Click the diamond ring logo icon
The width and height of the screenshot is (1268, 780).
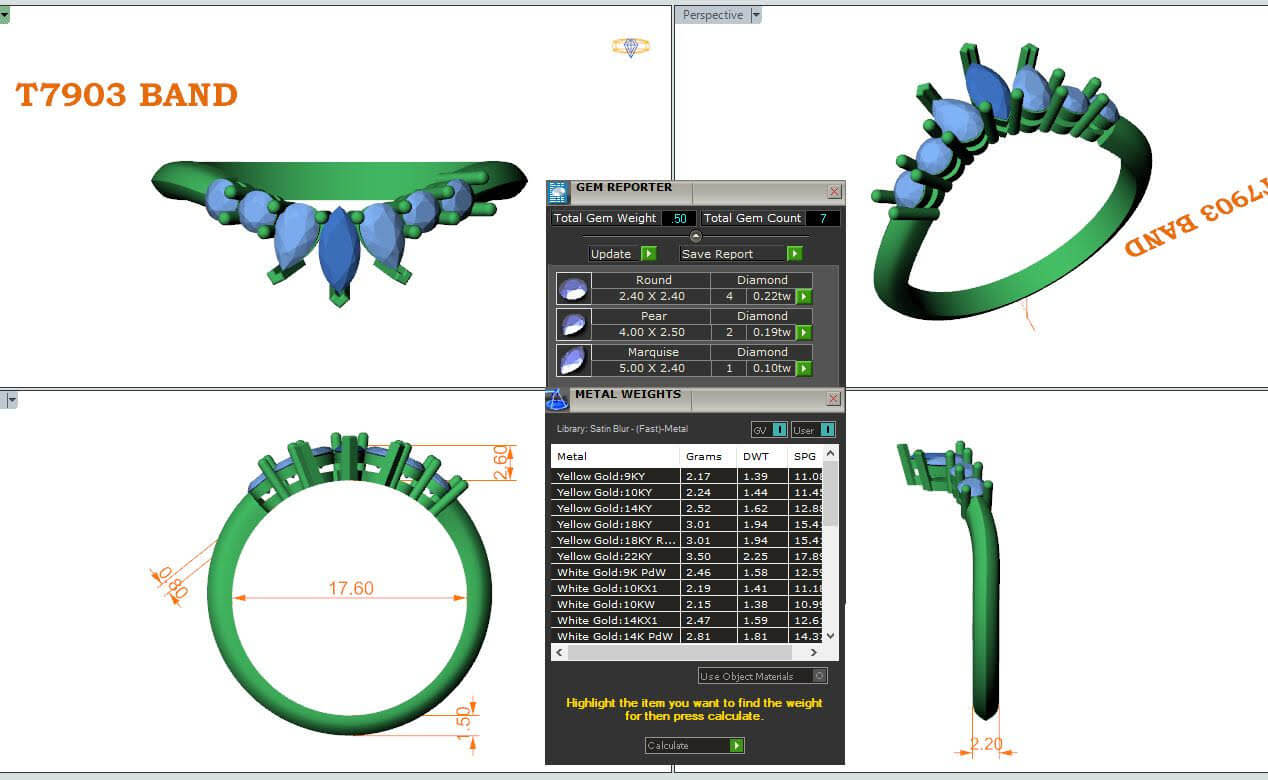click(x=630, y=47)
